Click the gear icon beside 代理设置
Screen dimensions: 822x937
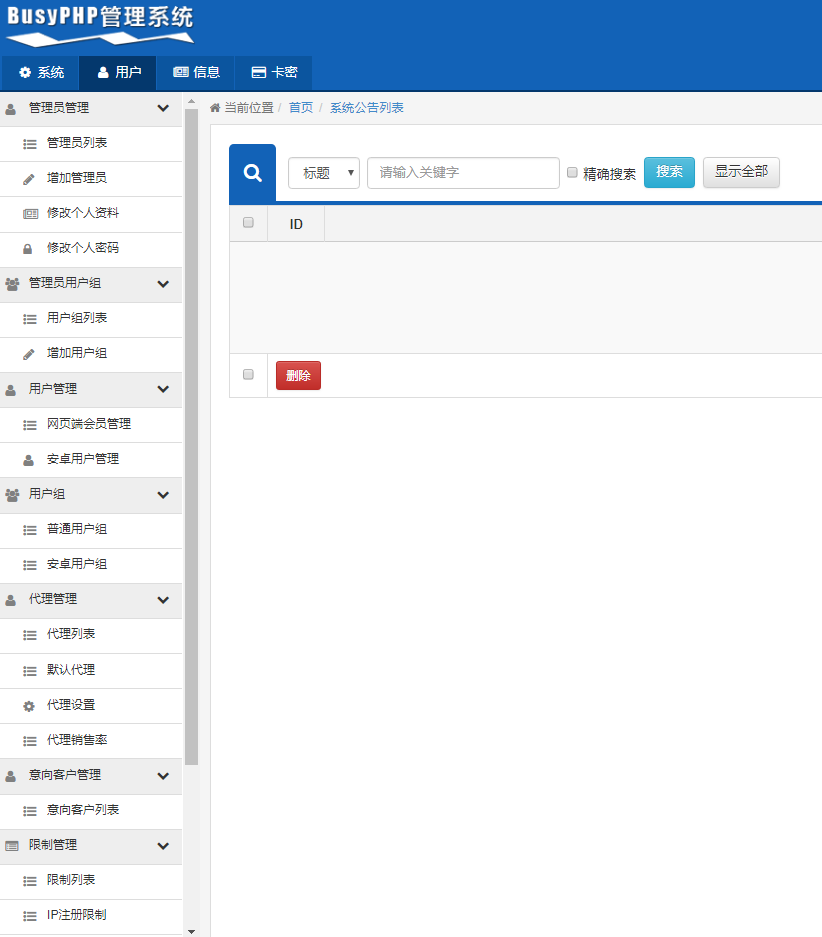(29, 706)
